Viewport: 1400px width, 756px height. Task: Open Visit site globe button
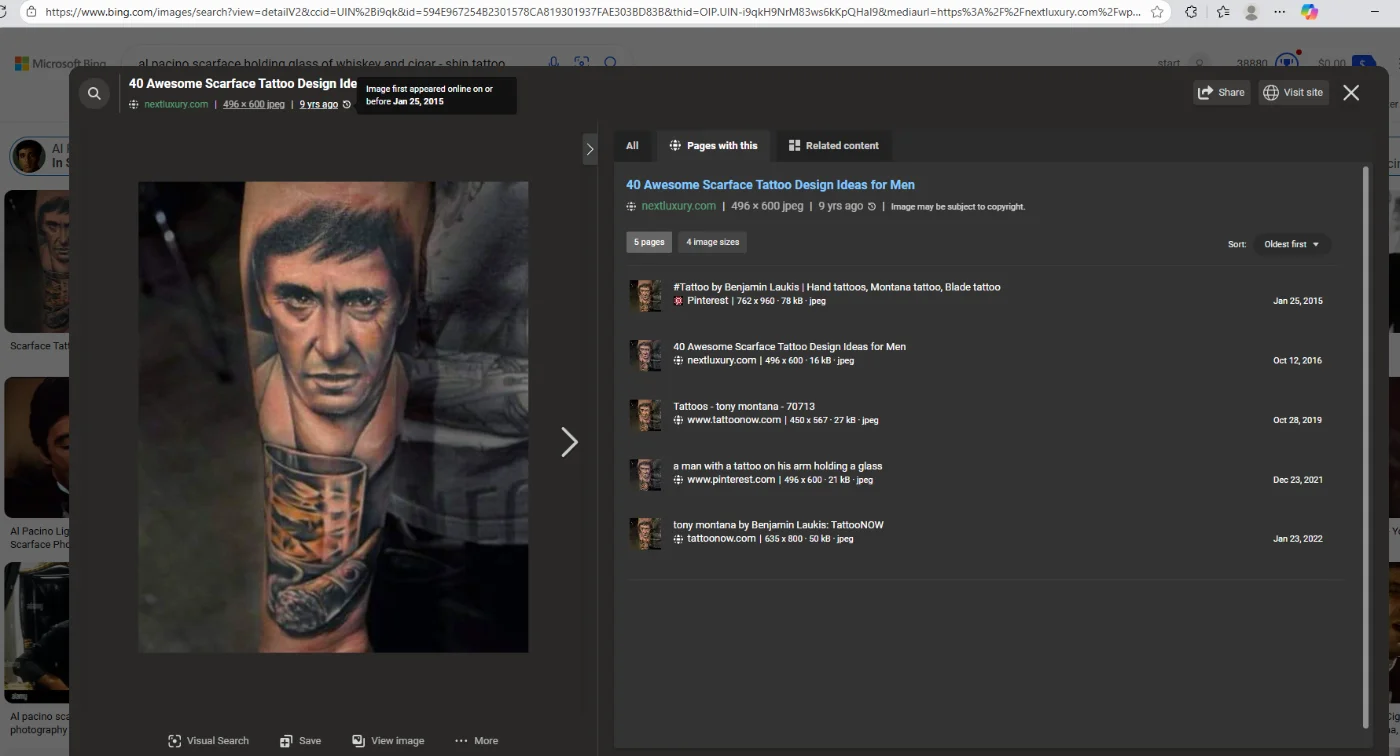click(1293, 92)
